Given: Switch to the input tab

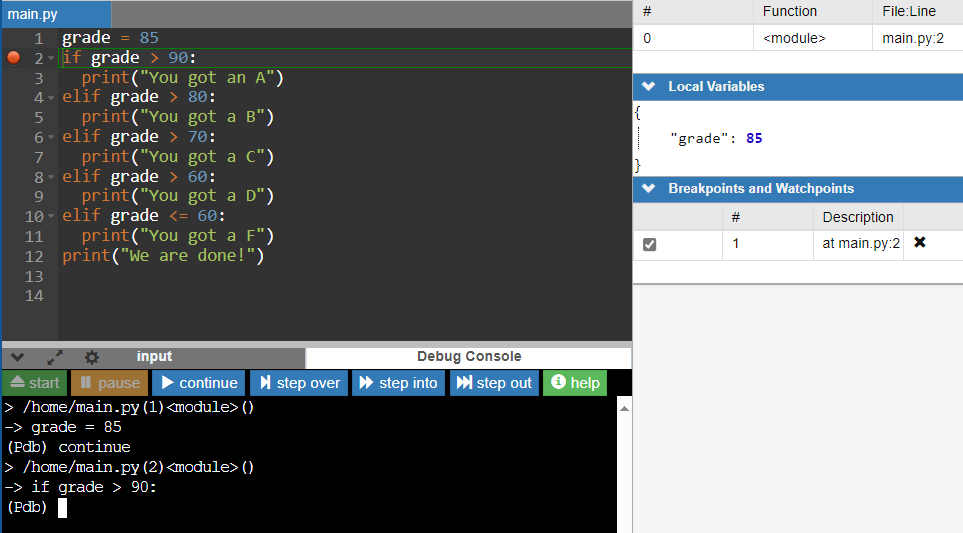Looking at the screenshot, I should [x=154, y=357].
